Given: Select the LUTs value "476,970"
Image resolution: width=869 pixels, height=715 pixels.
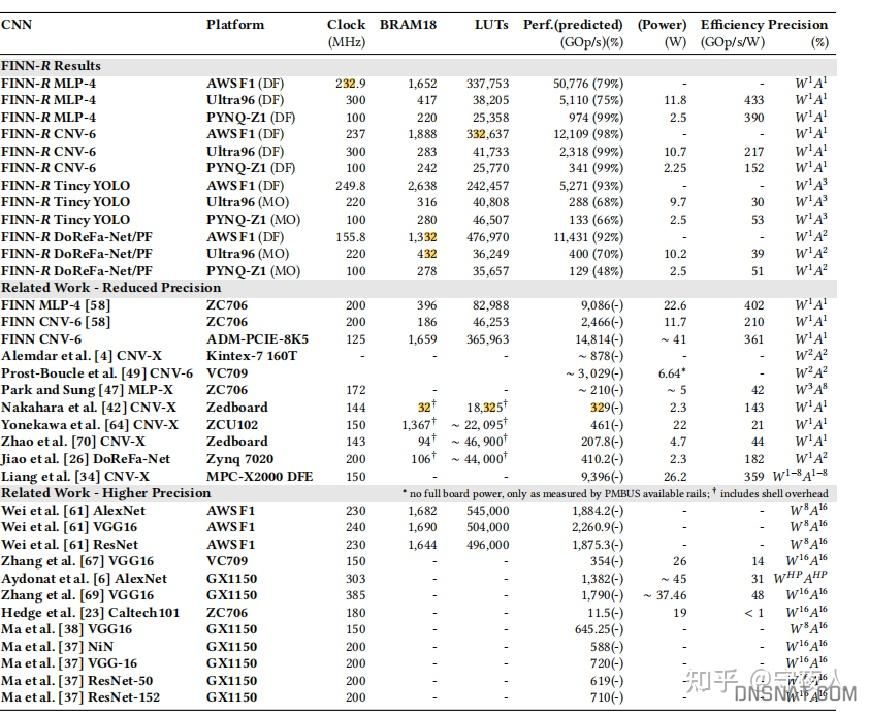Looking at the screenshot, I should (488, 237).
